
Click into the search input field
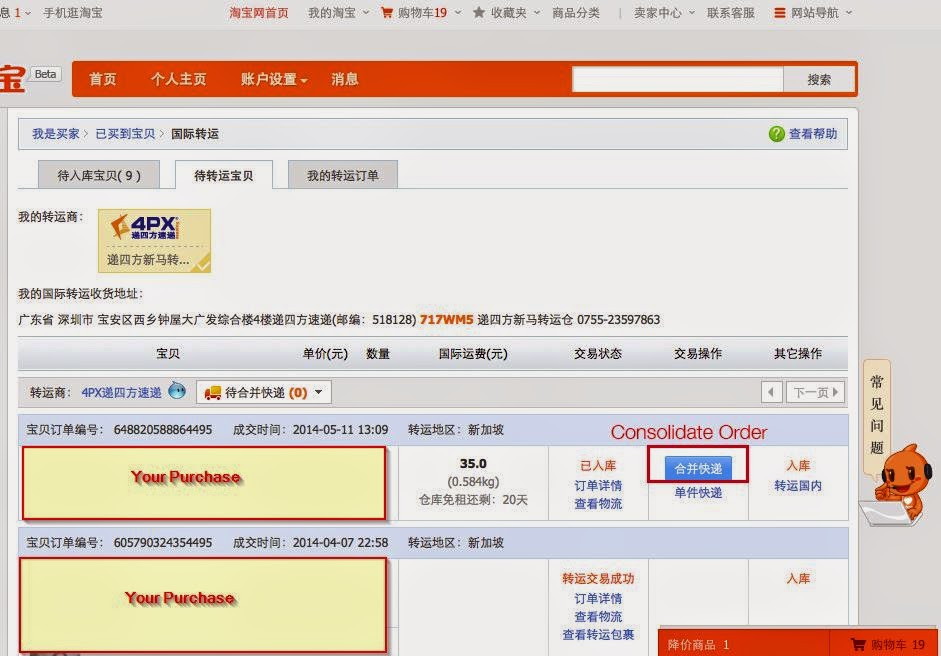[x=678, y=79]
